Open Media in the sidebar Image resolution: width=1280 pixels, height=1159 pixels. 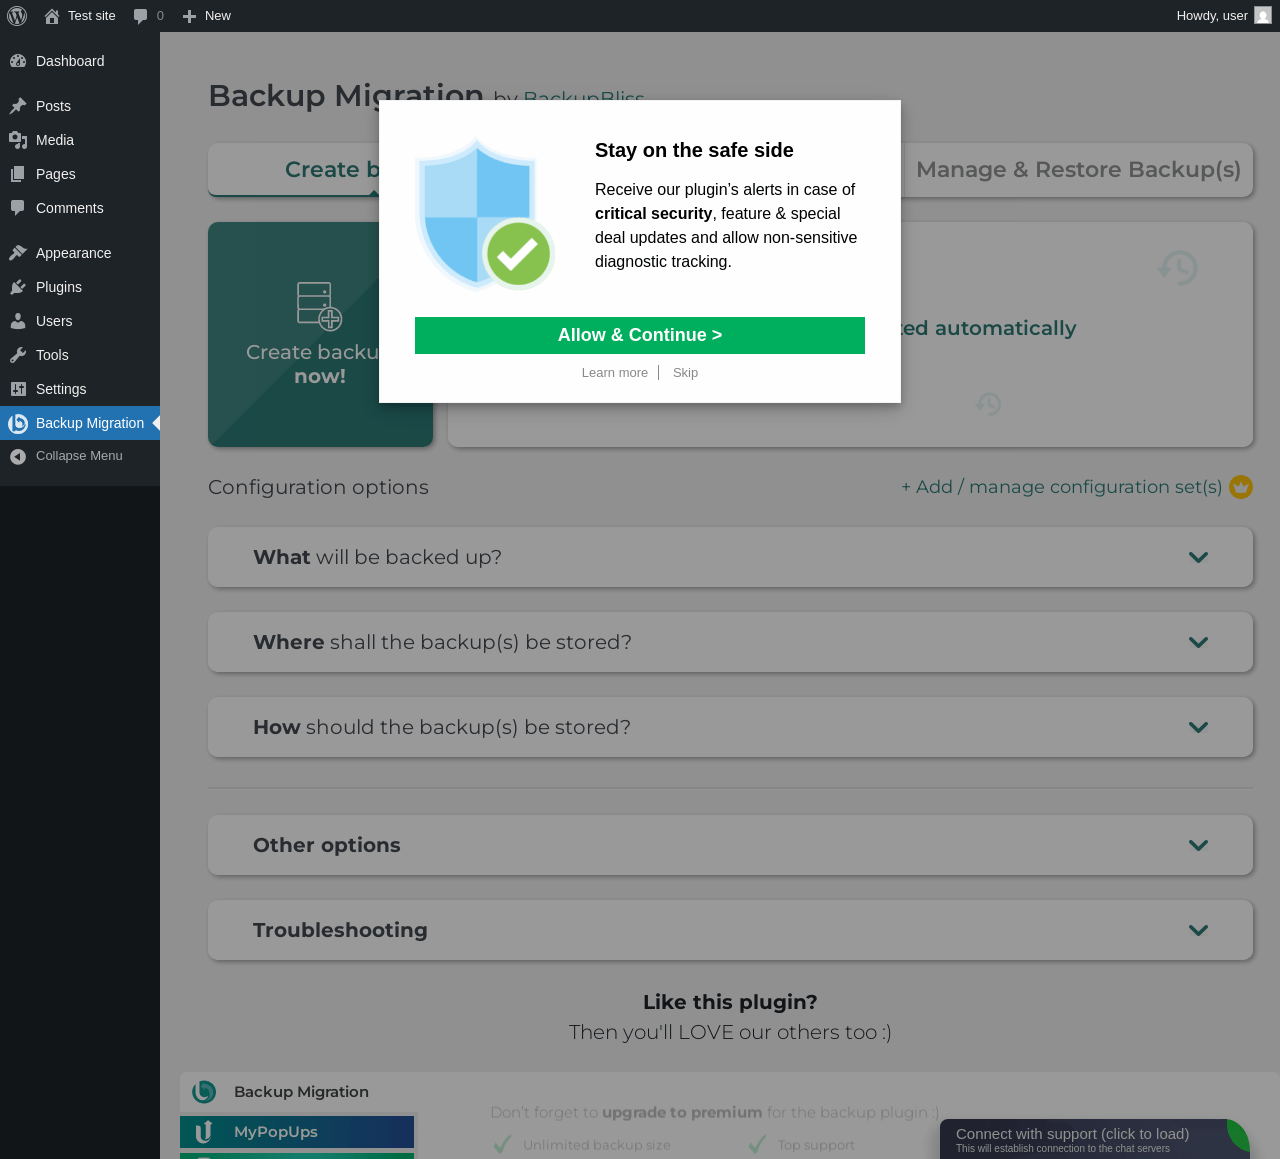coord(80,140)
